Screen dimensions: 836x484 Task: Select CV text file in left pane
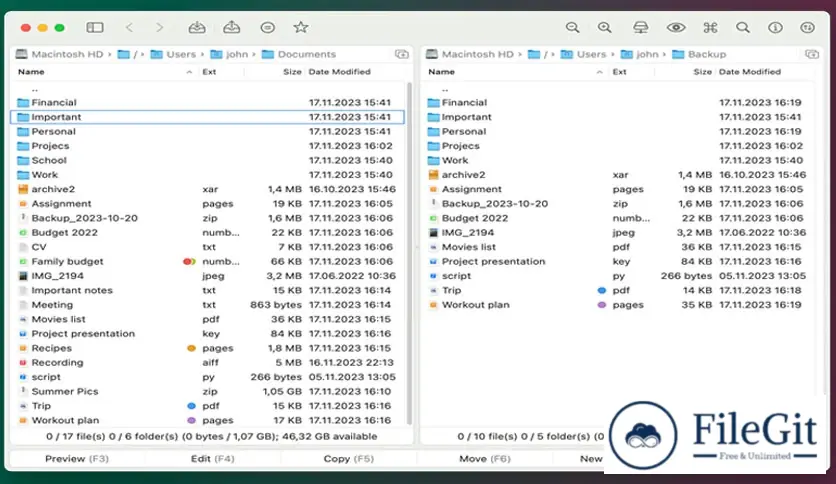pos(208,247)
